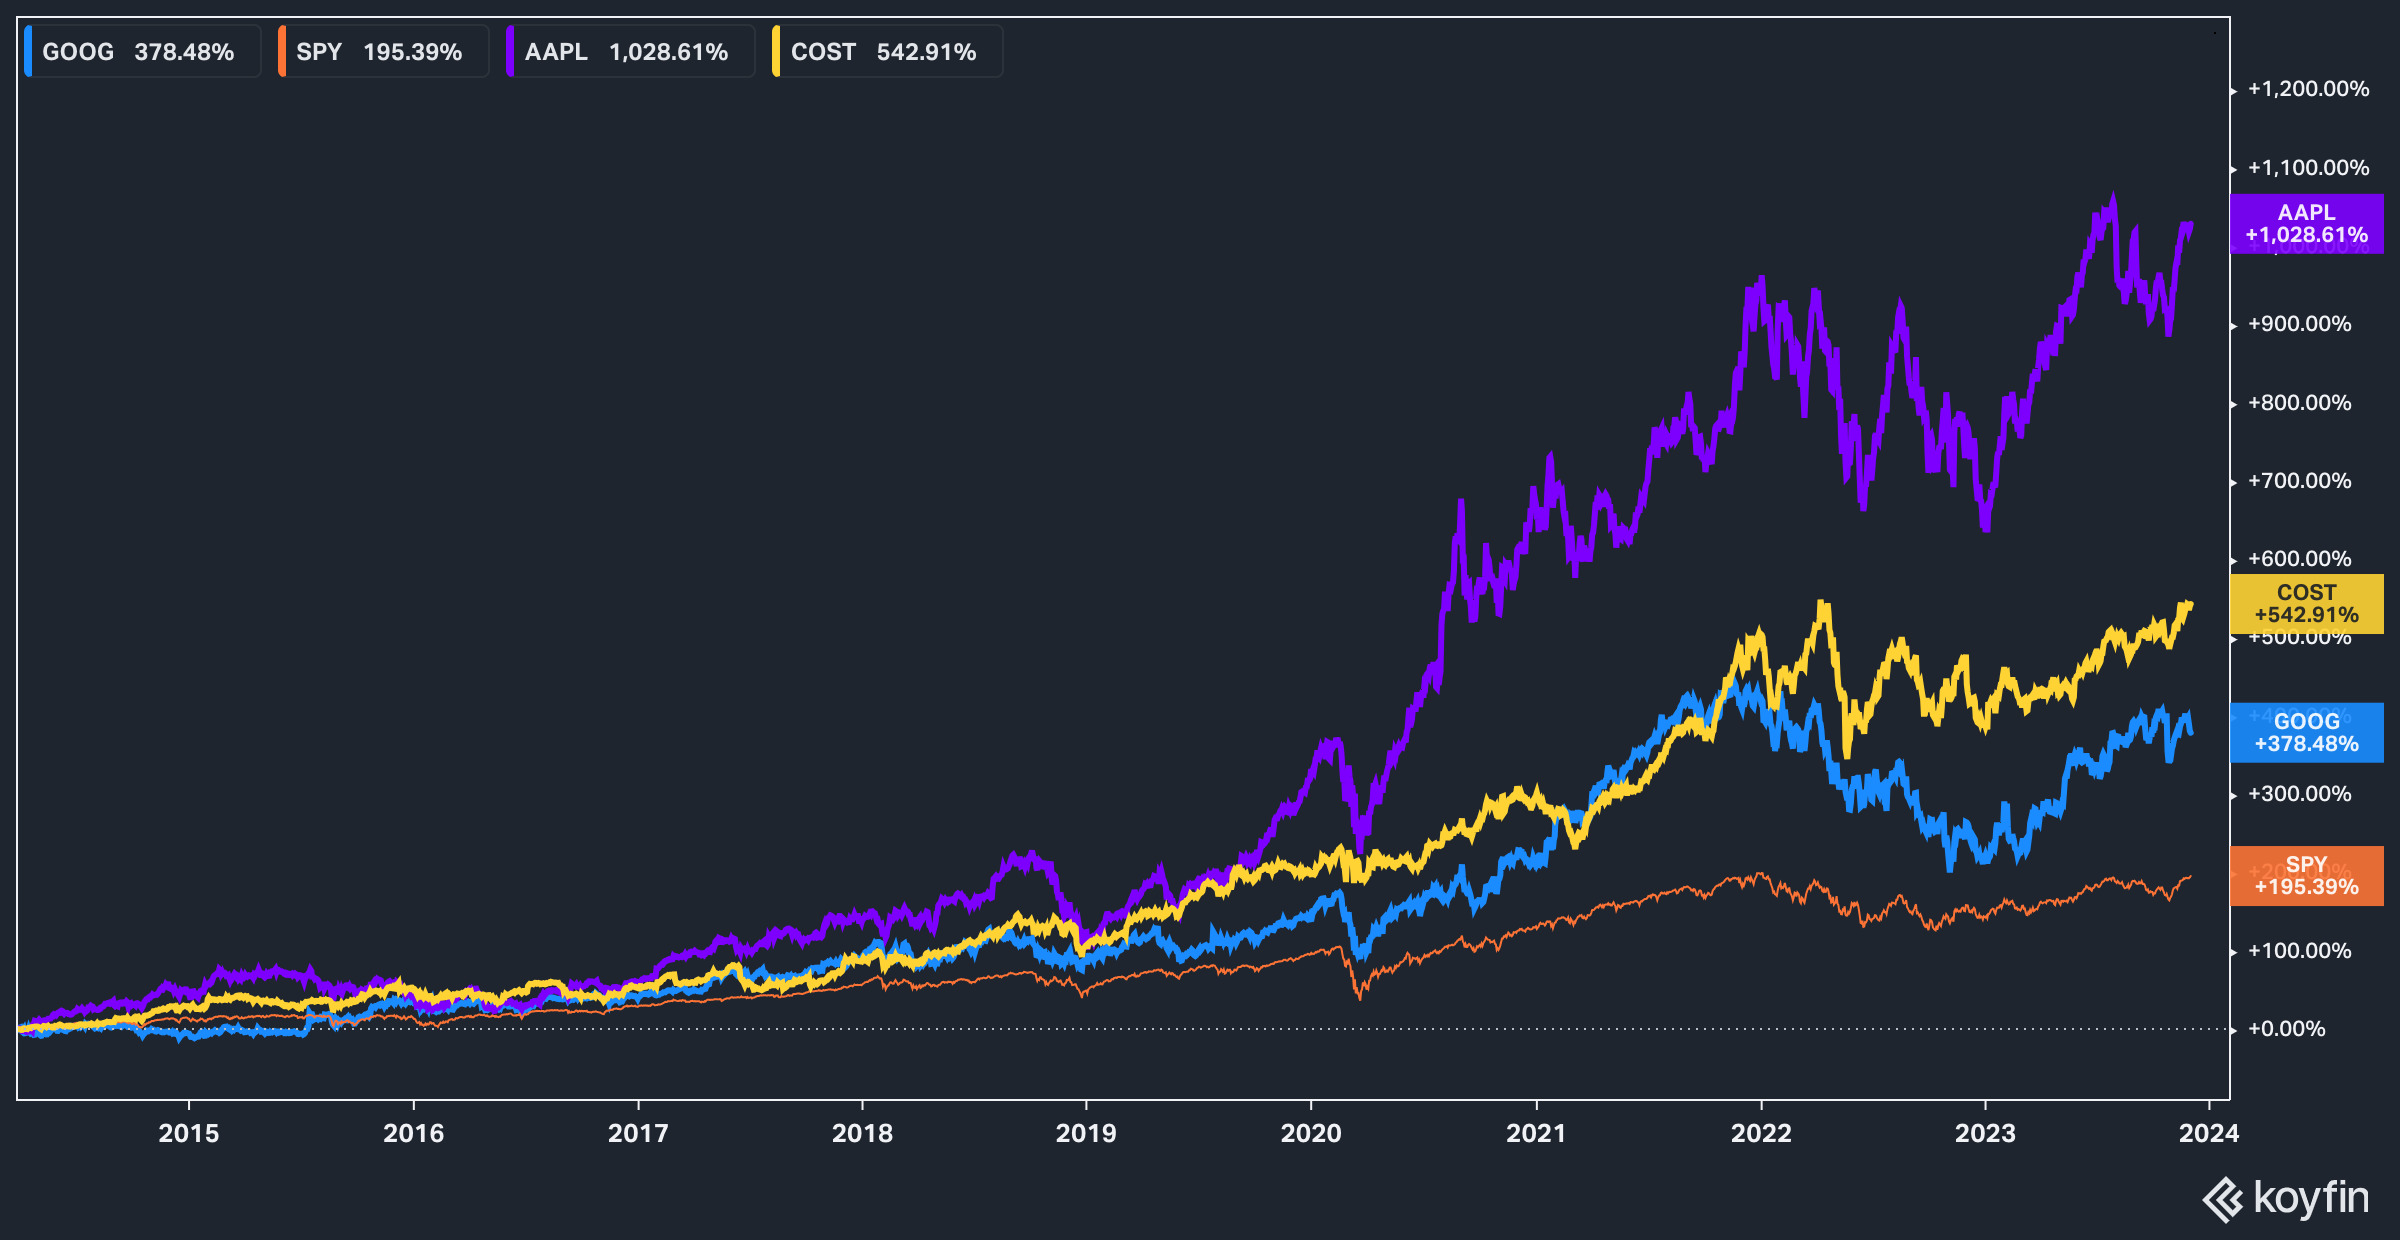Screen dimensions: 2400x1240
Task: Click the 2020 marker on time axis
Action: [x=1311, y=1133]
